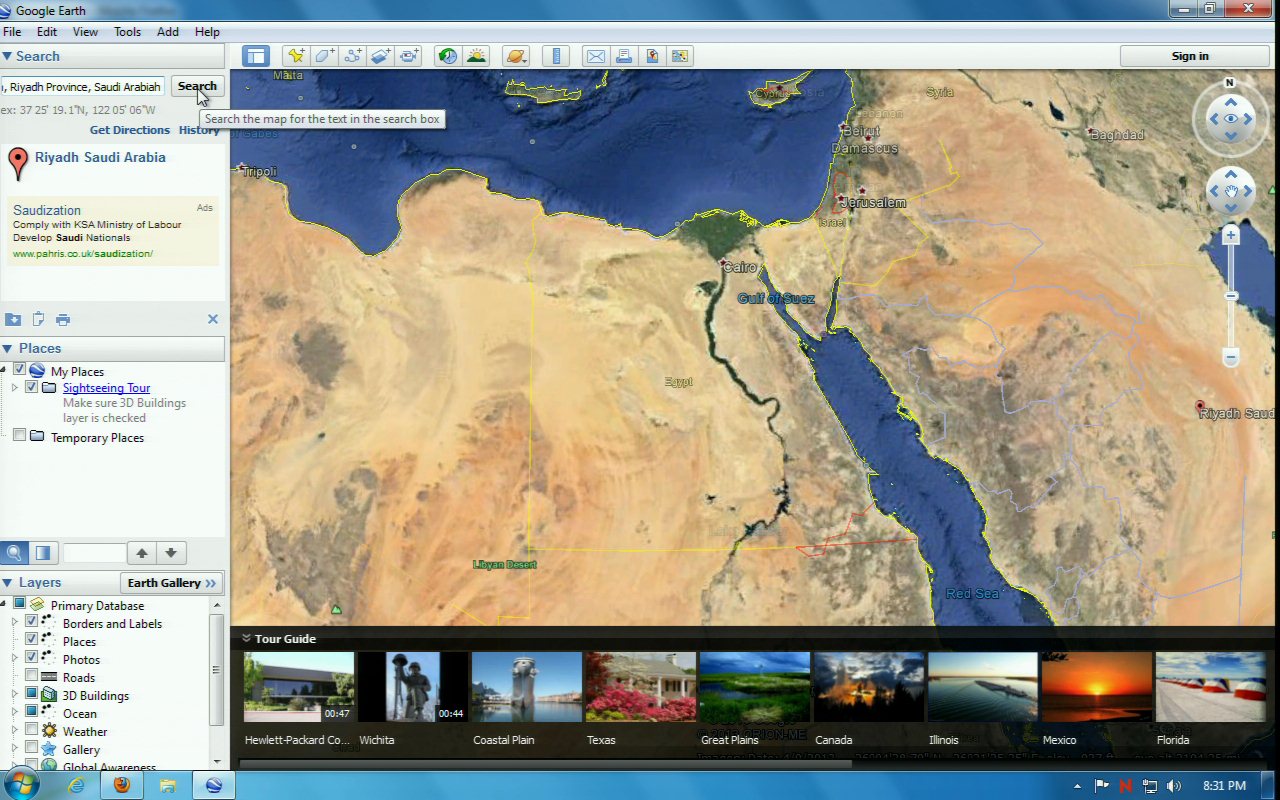Image resolution: width=1280 pixels, height=800 pixels.
Task: Click the Get Directions link
Action: pyautogui.click(x=129, y=130)
